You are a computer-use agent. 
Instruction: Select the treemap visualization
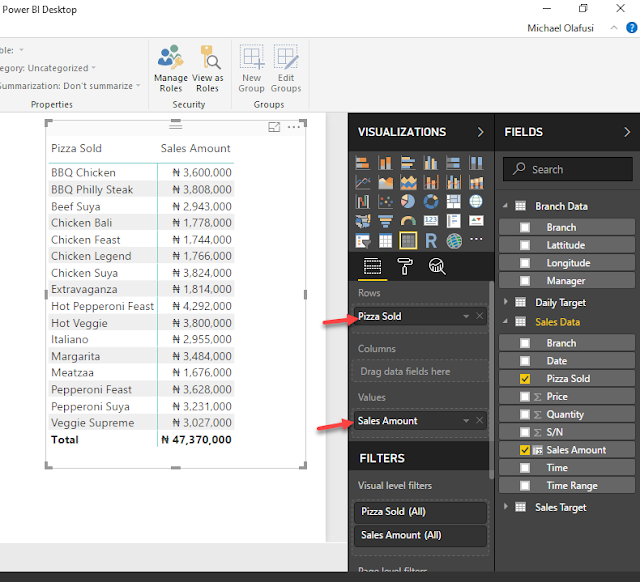point(453,201)
